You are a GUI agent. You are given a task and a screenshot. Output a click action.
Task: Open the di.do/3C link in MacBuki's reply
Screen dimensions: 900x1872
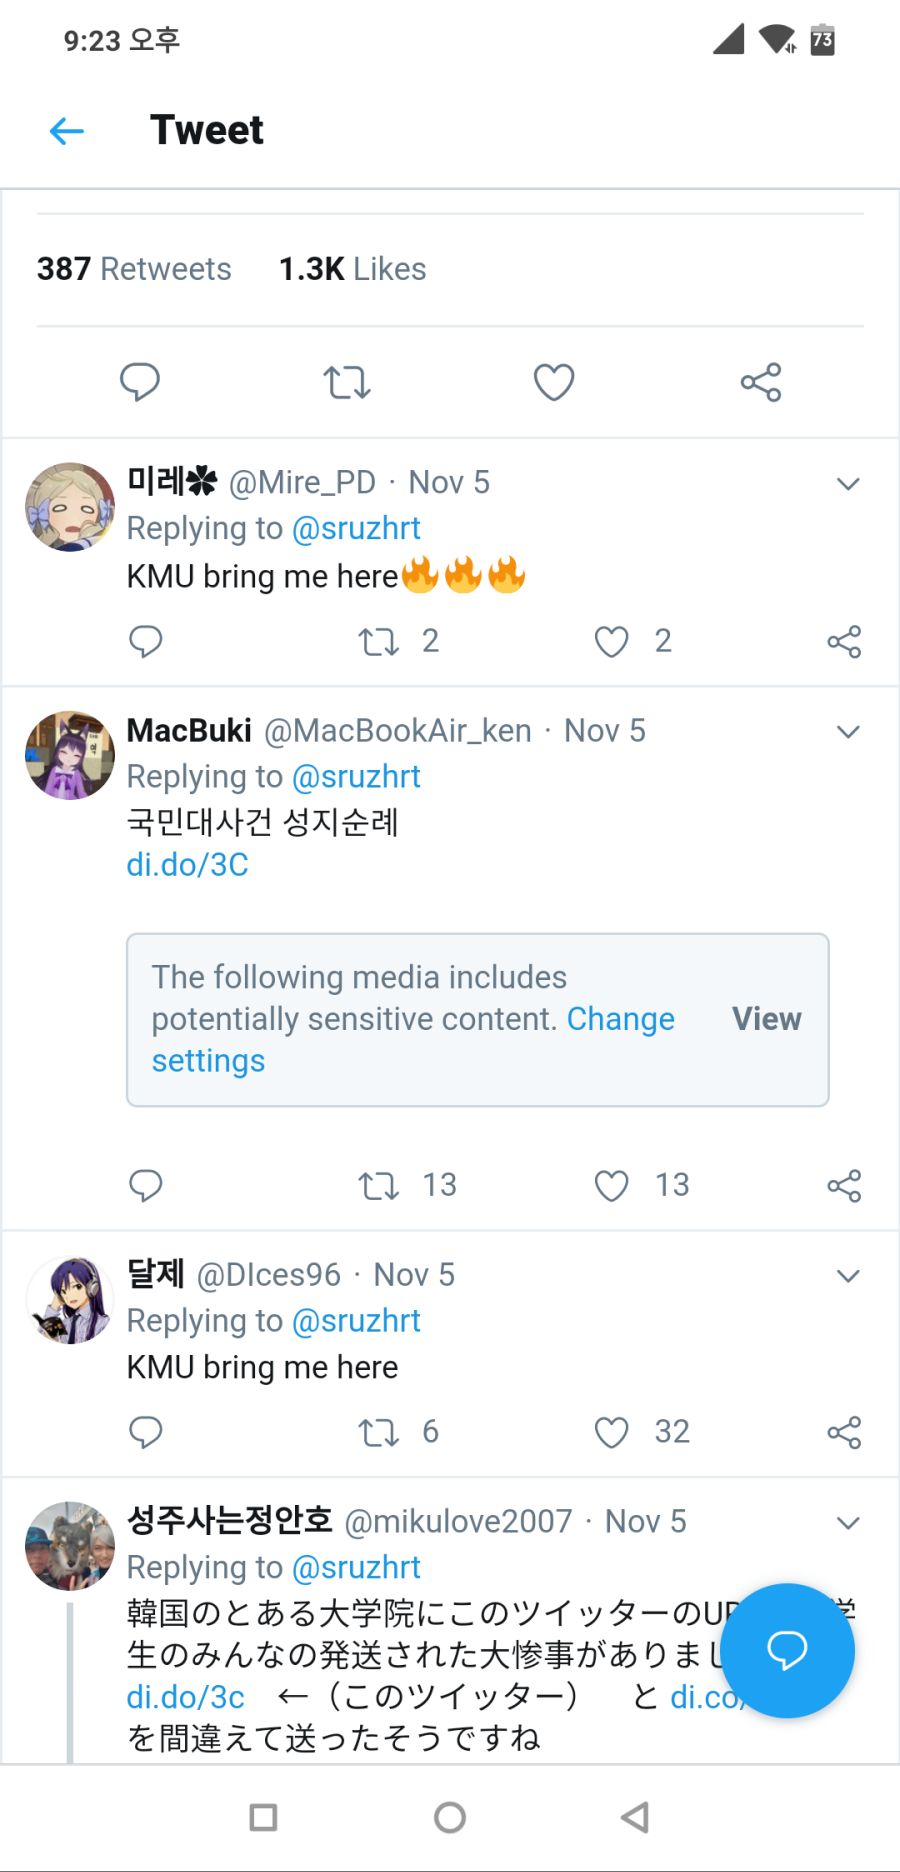tap(189, 864)
